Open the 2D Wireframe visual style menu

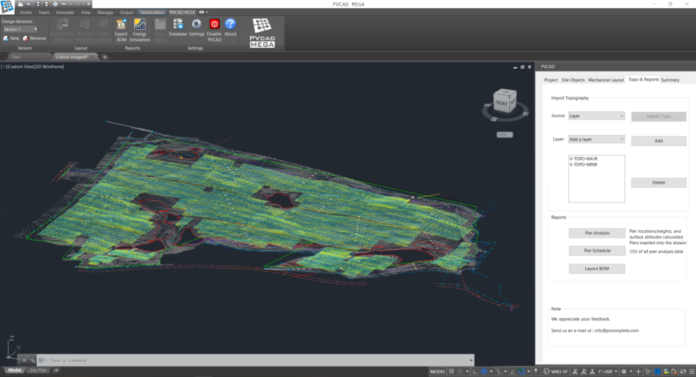(x=49, y=67)
